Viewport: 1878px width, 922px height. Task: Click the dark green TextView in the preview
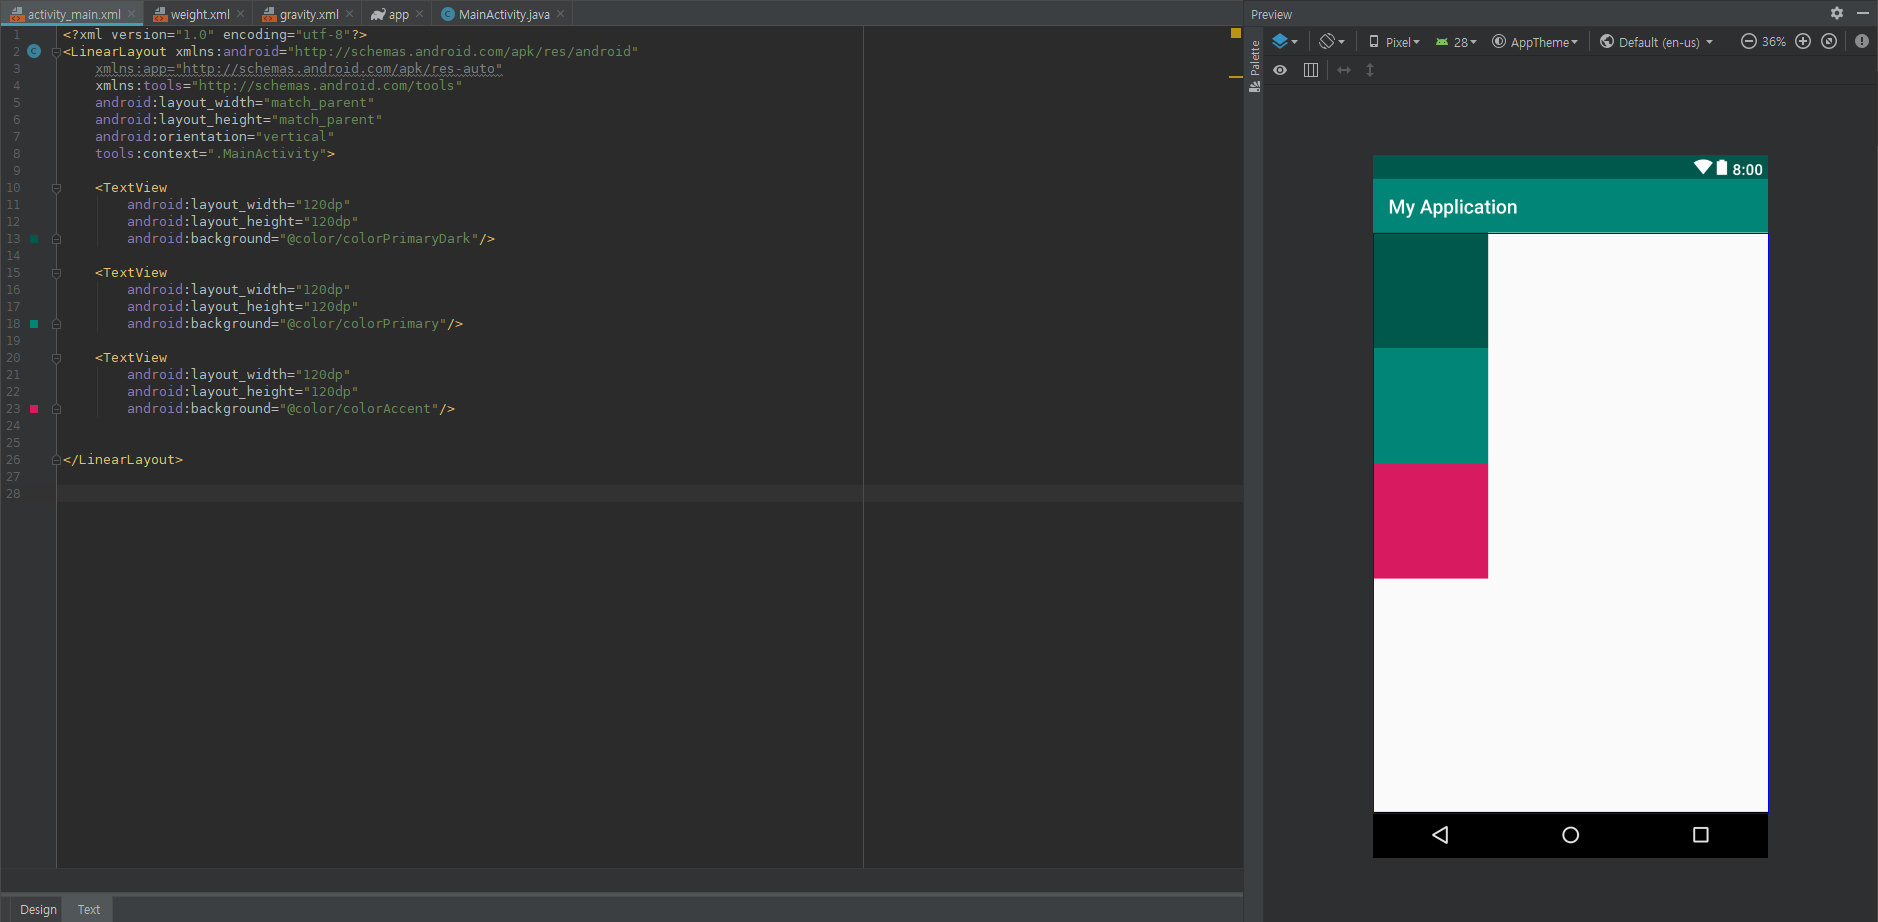pyautogui.click(x=1431, y=291)
